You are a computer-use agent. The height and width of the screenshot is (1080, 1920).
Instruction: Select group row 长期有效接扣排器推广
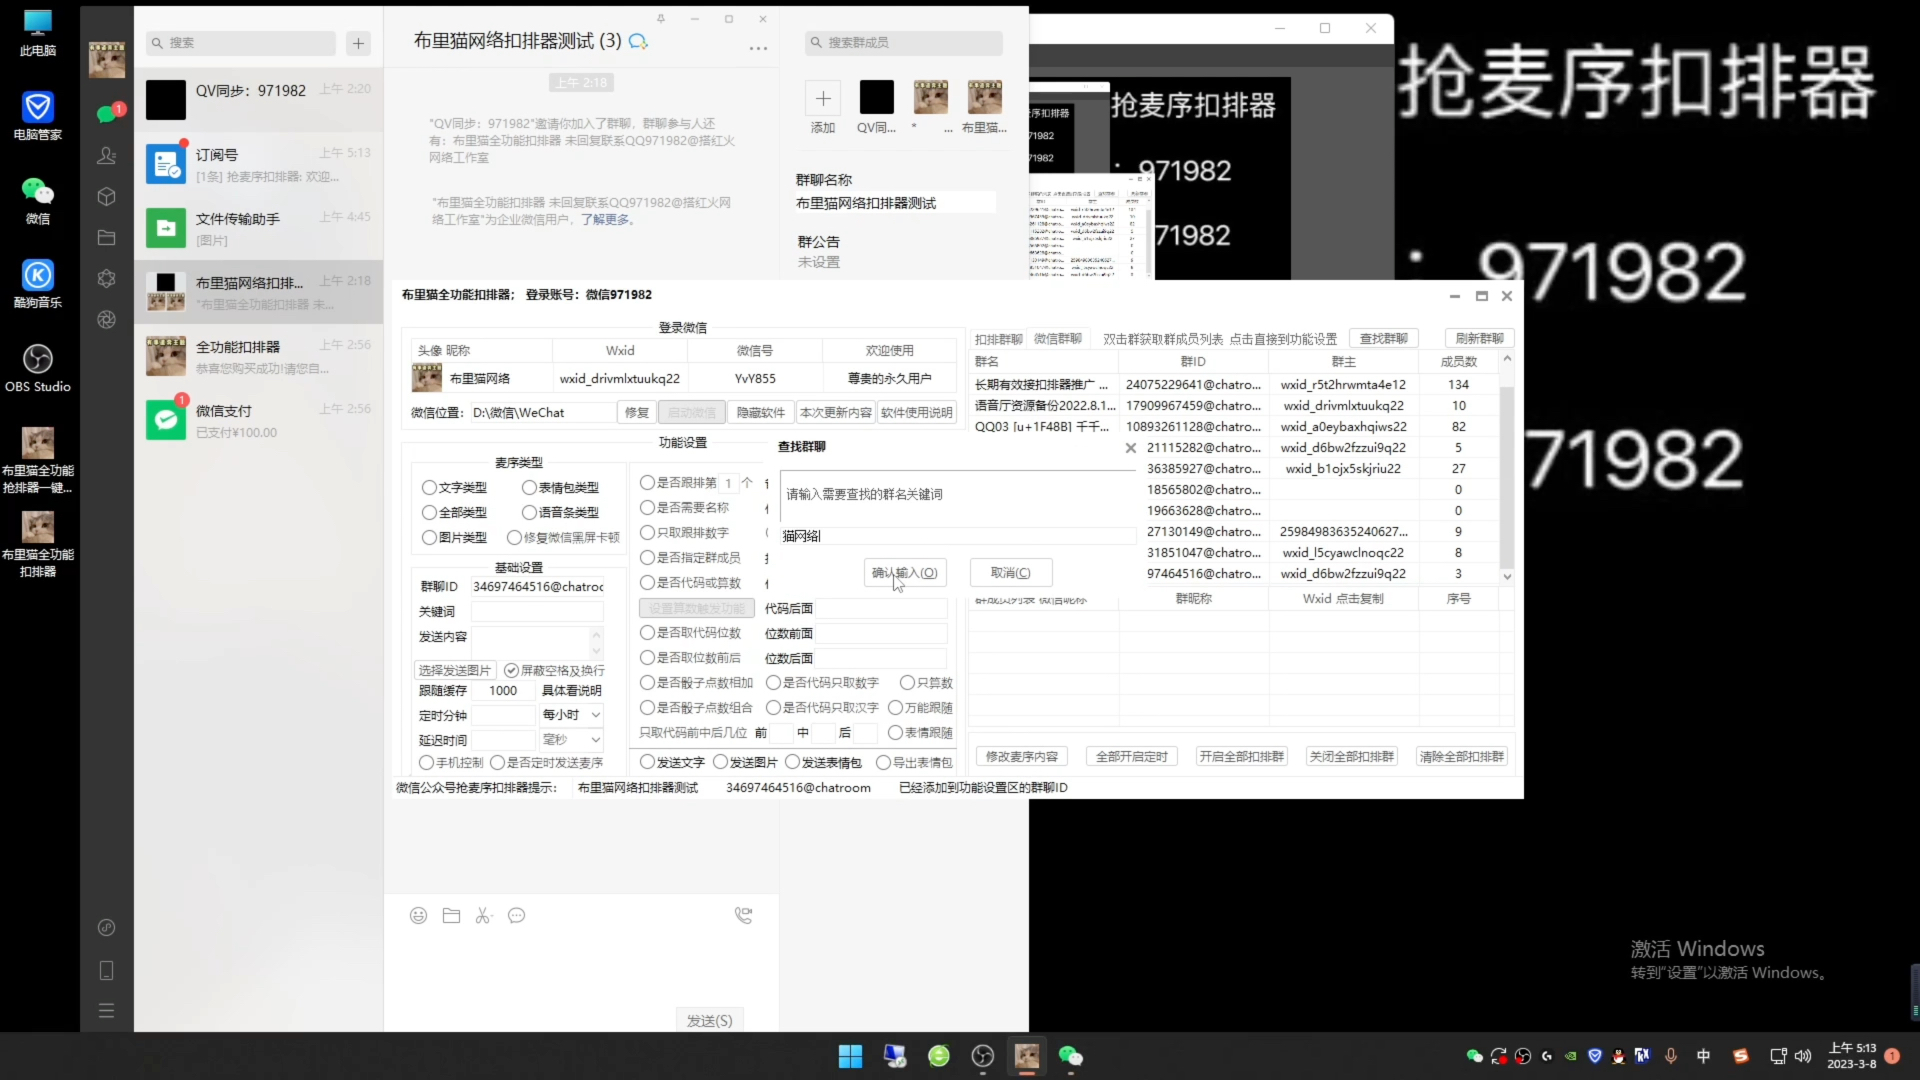pos(1236,385)
